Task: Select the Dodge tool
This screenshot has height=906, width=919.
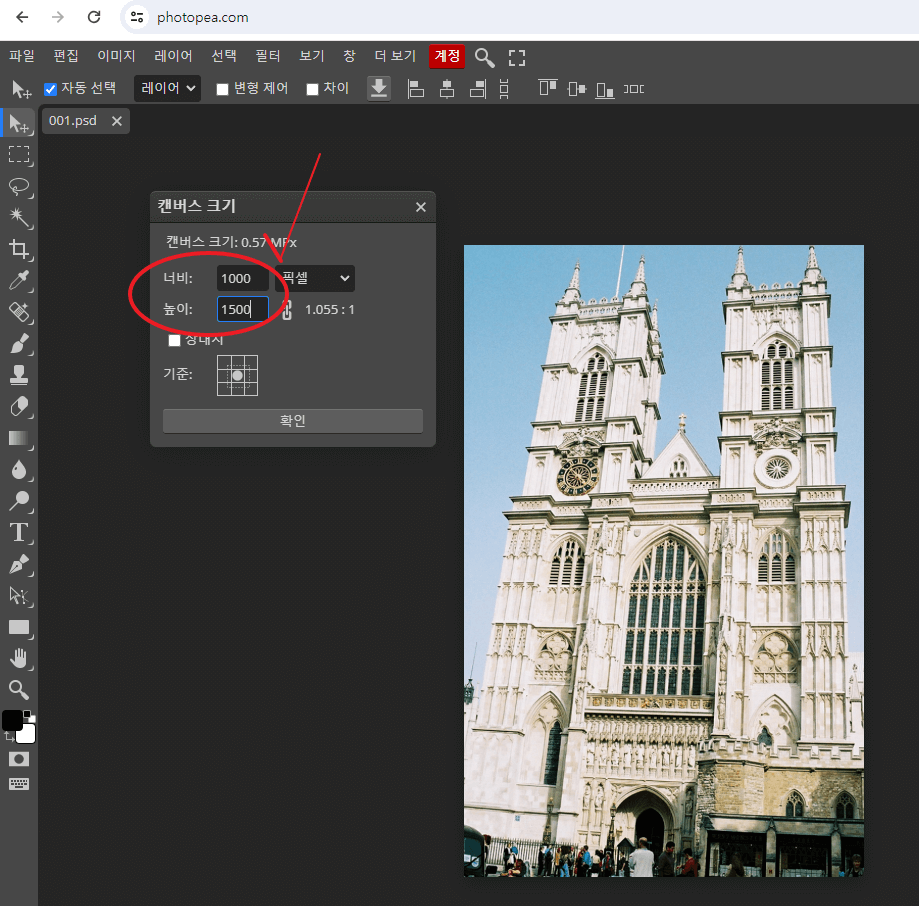Action: tap(19, 501)
